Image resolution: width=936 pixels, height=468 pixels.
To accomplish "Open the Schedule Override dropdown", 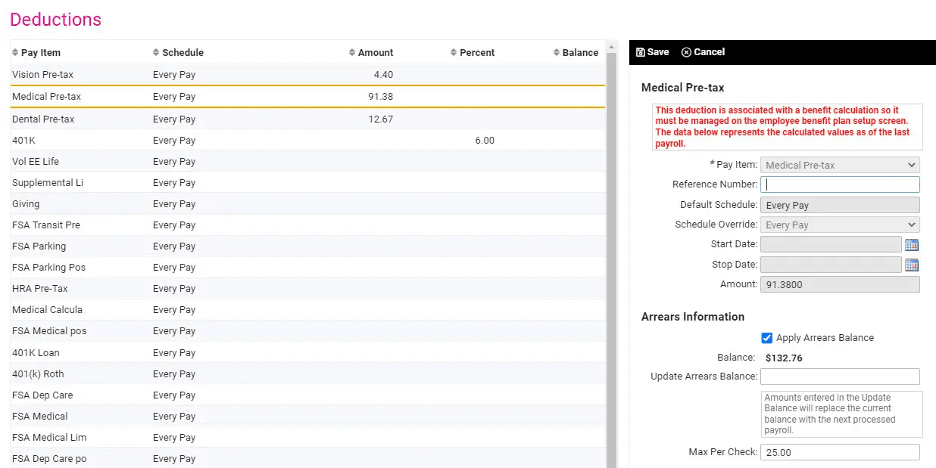I will [839, 225].
